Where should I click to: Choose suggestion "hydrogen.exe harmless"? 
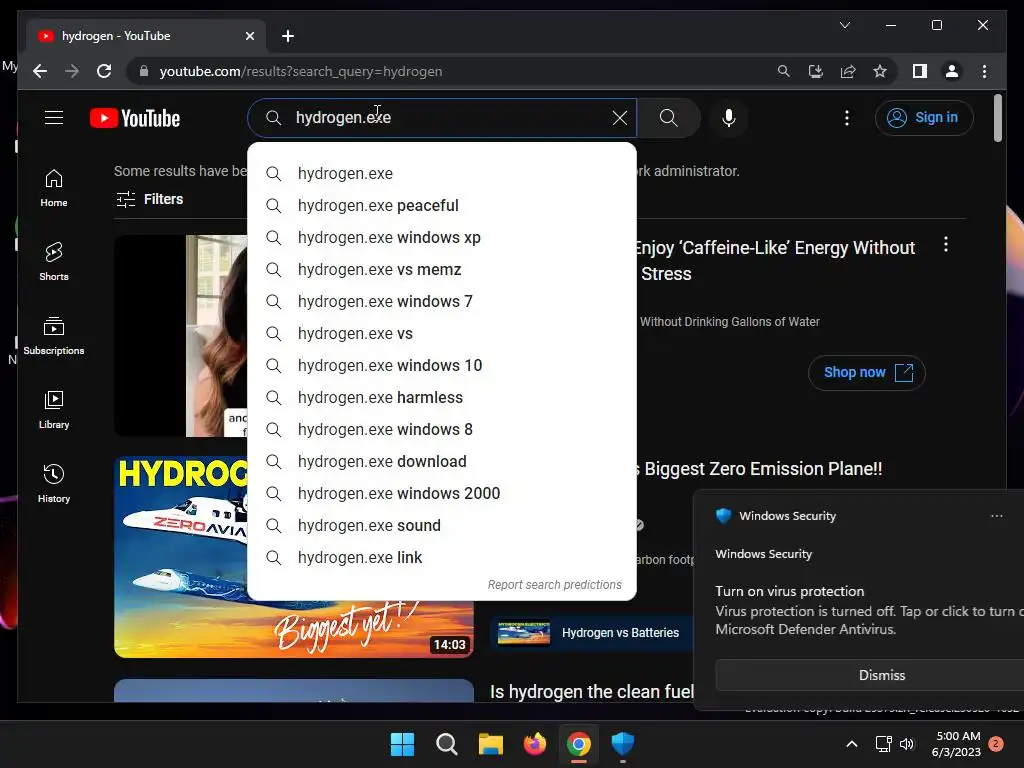pyautogui.click(x=442, y=398)
